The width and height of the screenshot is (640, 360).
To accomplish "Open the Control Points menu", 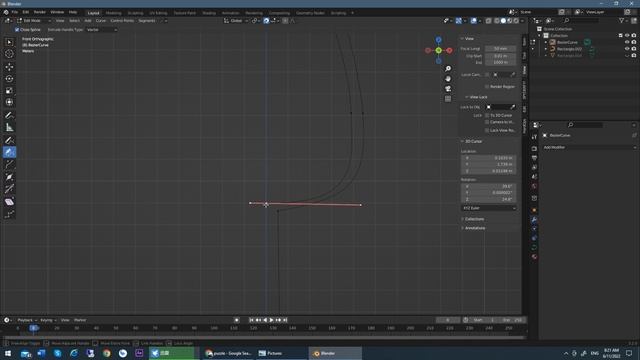I will (122, 21).
